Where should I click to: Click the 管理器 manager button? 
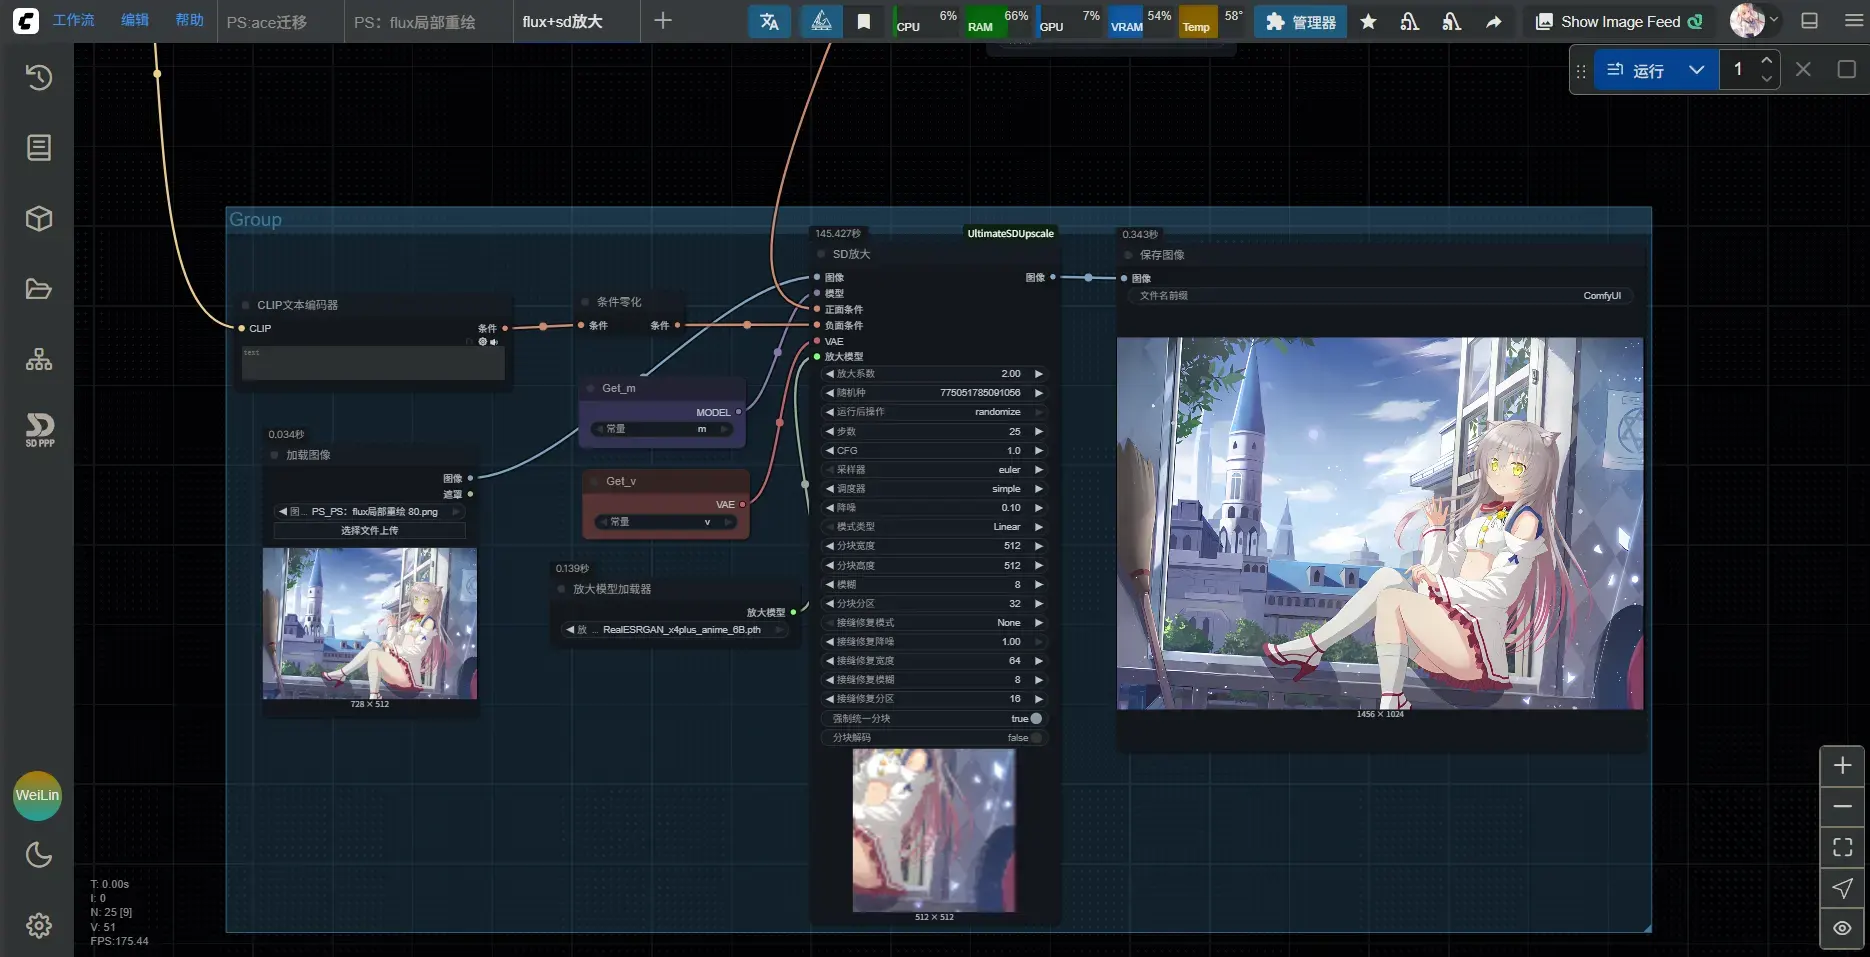(1300, 22)
